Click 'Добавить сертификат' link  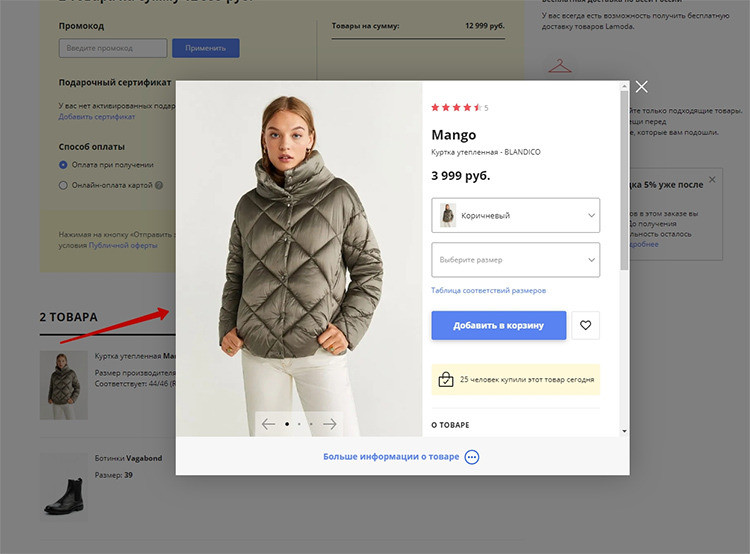click(x=96, y=117)
